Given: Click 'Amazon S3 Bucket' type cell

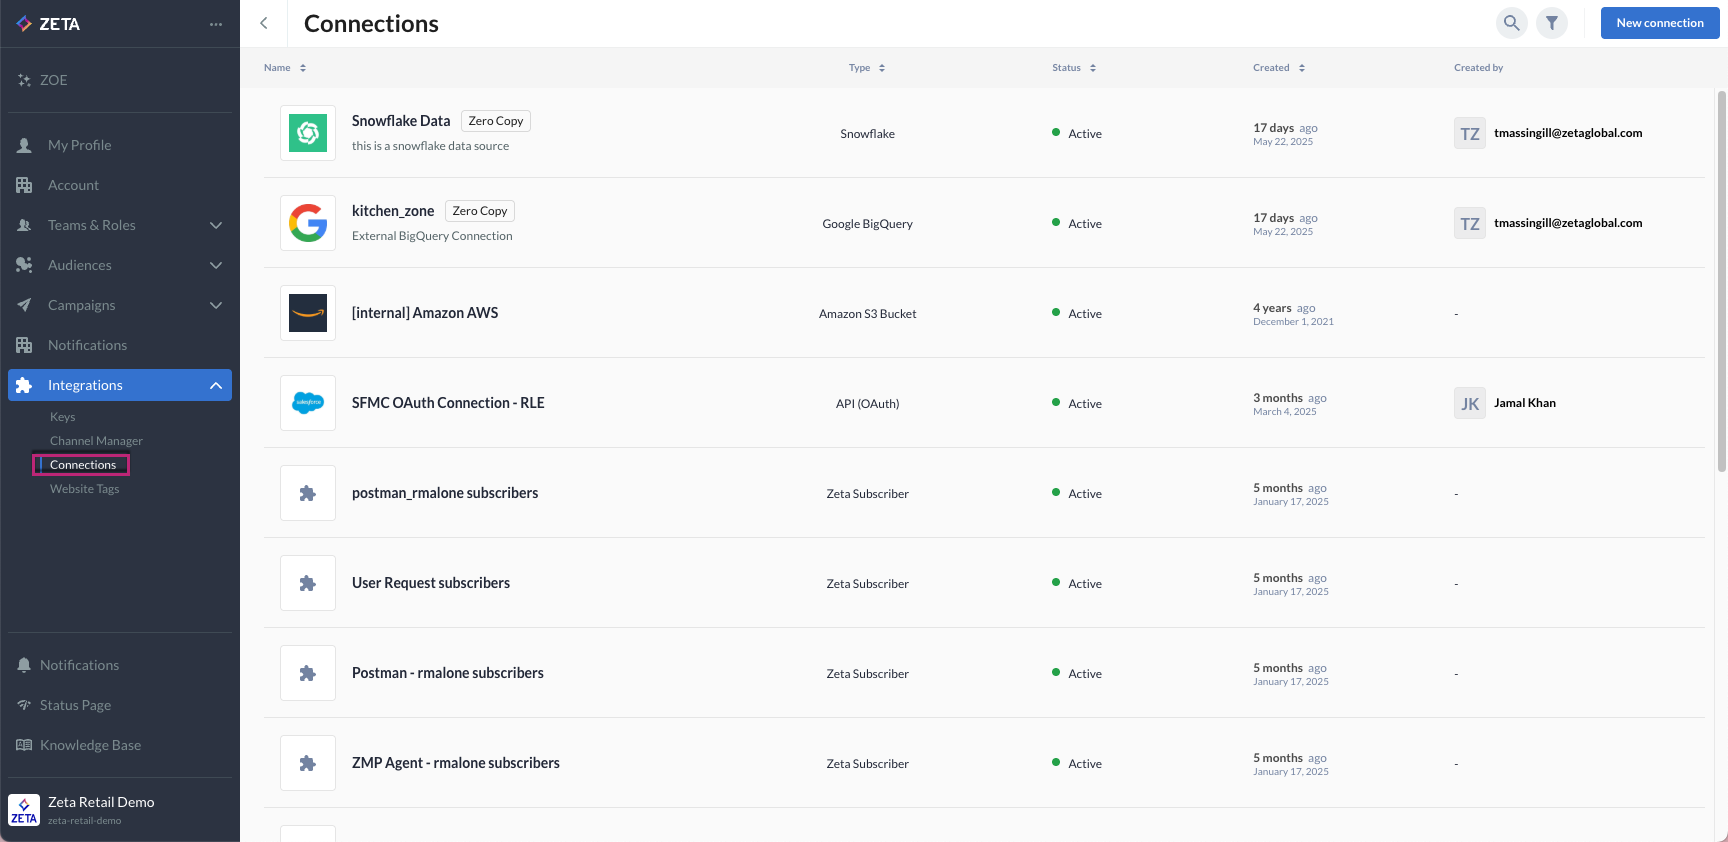Looking at the screenshot, I should point(867,314).
